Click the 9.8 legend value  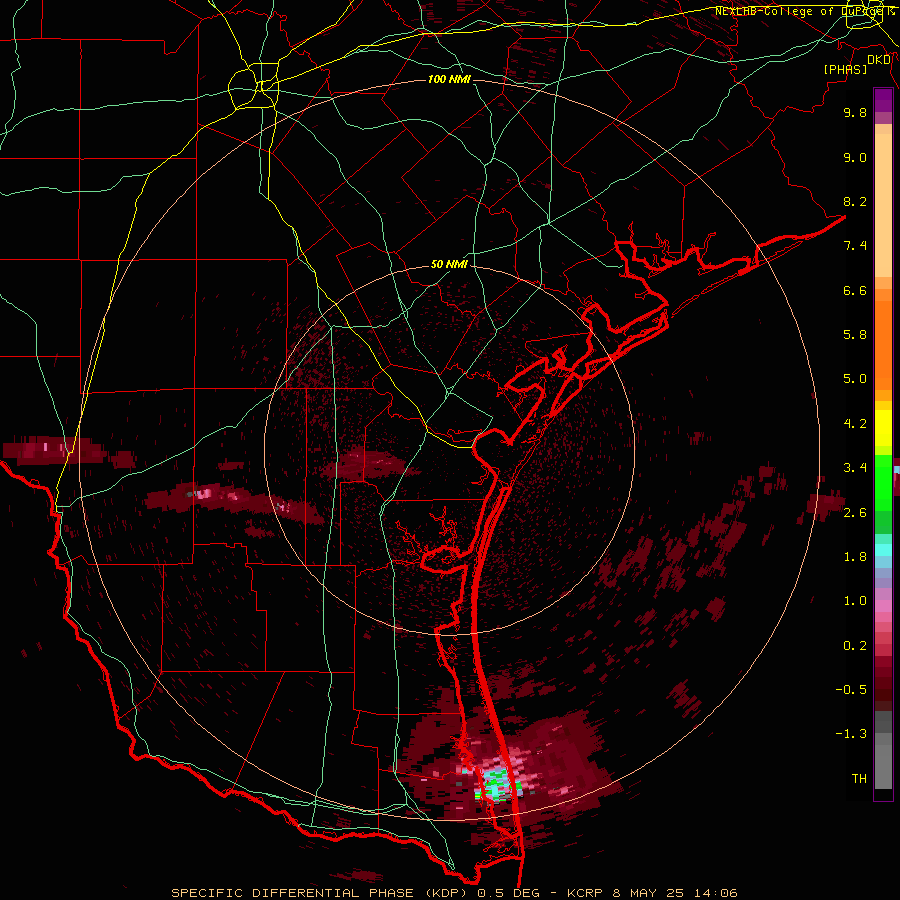(x=855, y=112)
